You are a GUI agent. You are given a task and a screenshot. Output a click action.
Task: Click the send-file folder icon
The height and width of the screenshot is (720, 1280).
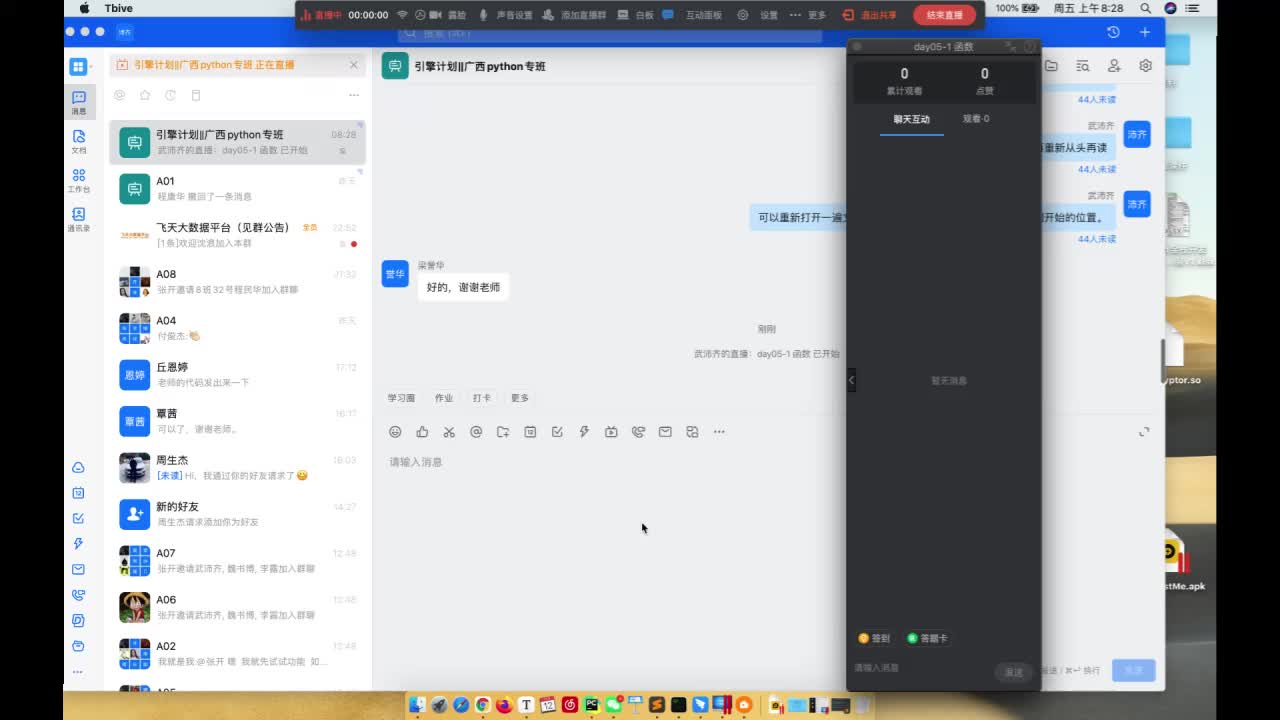(503, 432)
